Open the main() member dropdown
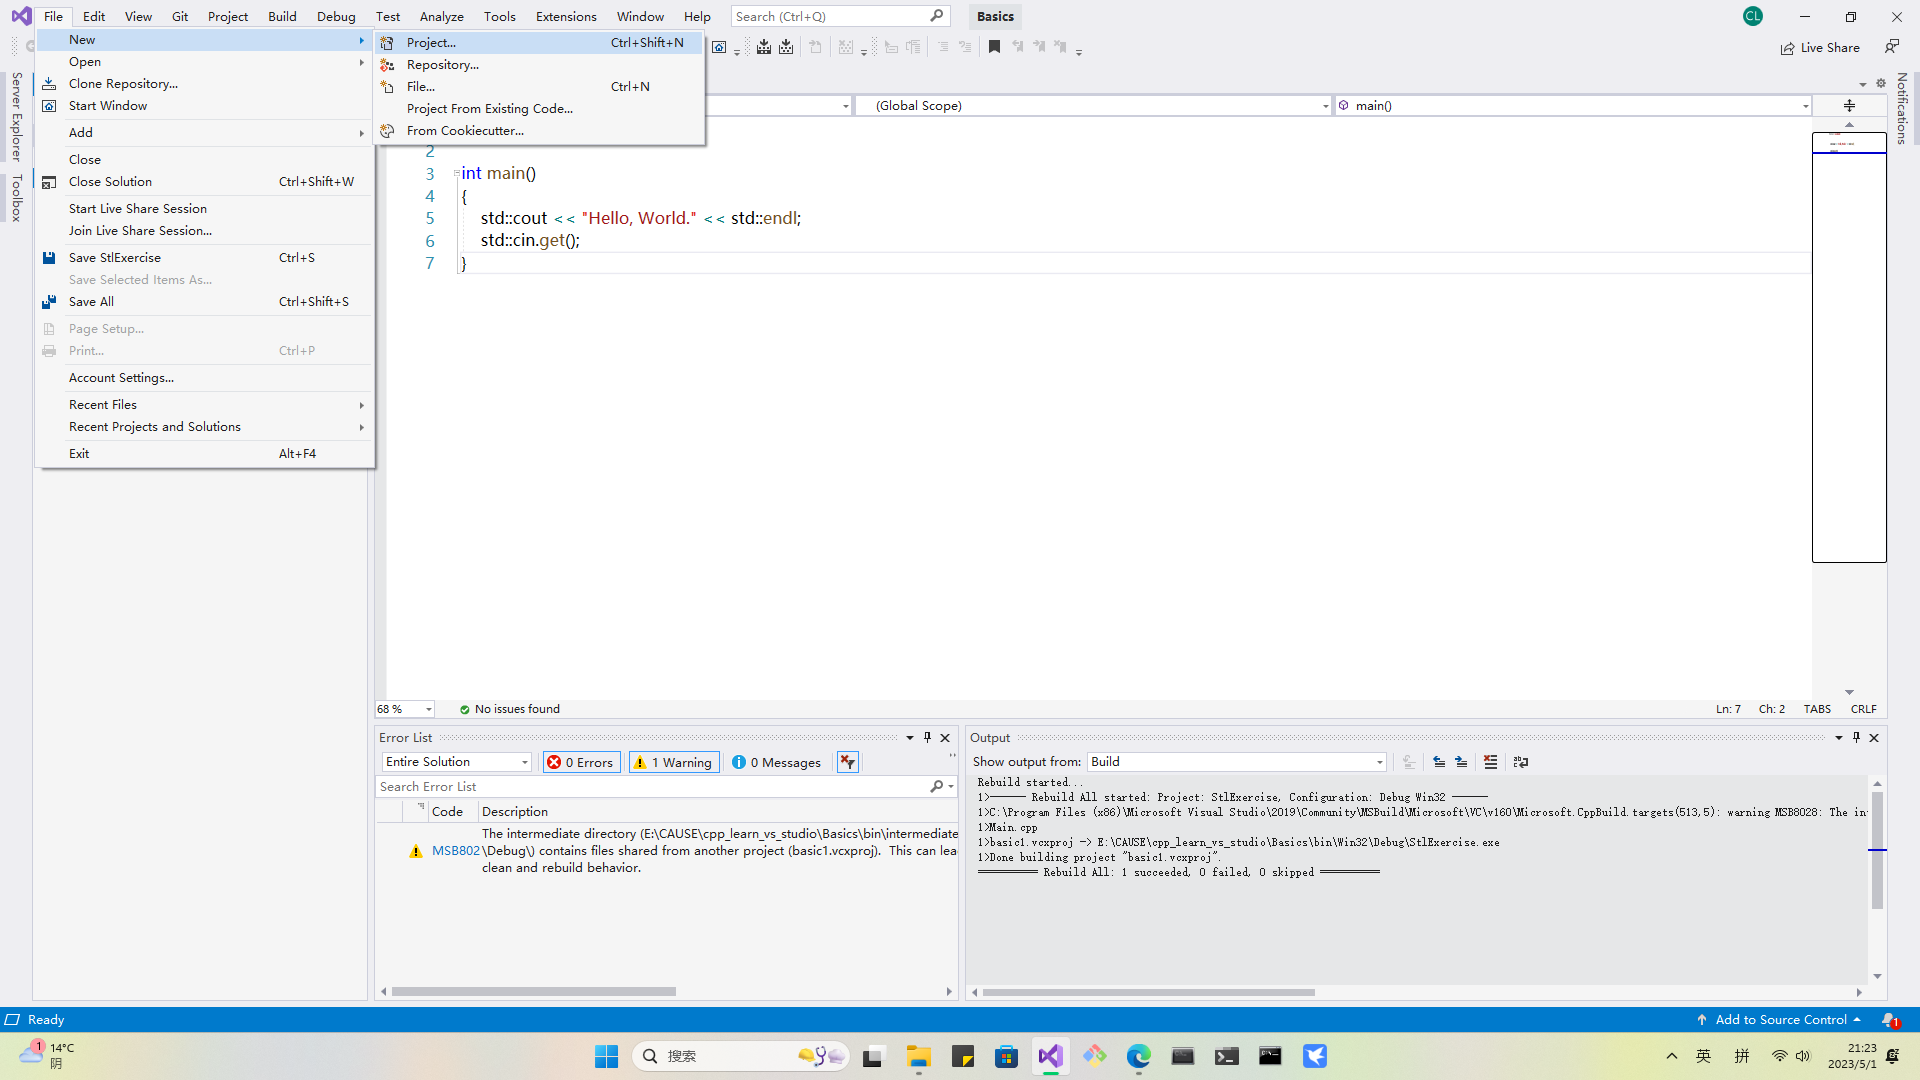 coord(1574,105)
